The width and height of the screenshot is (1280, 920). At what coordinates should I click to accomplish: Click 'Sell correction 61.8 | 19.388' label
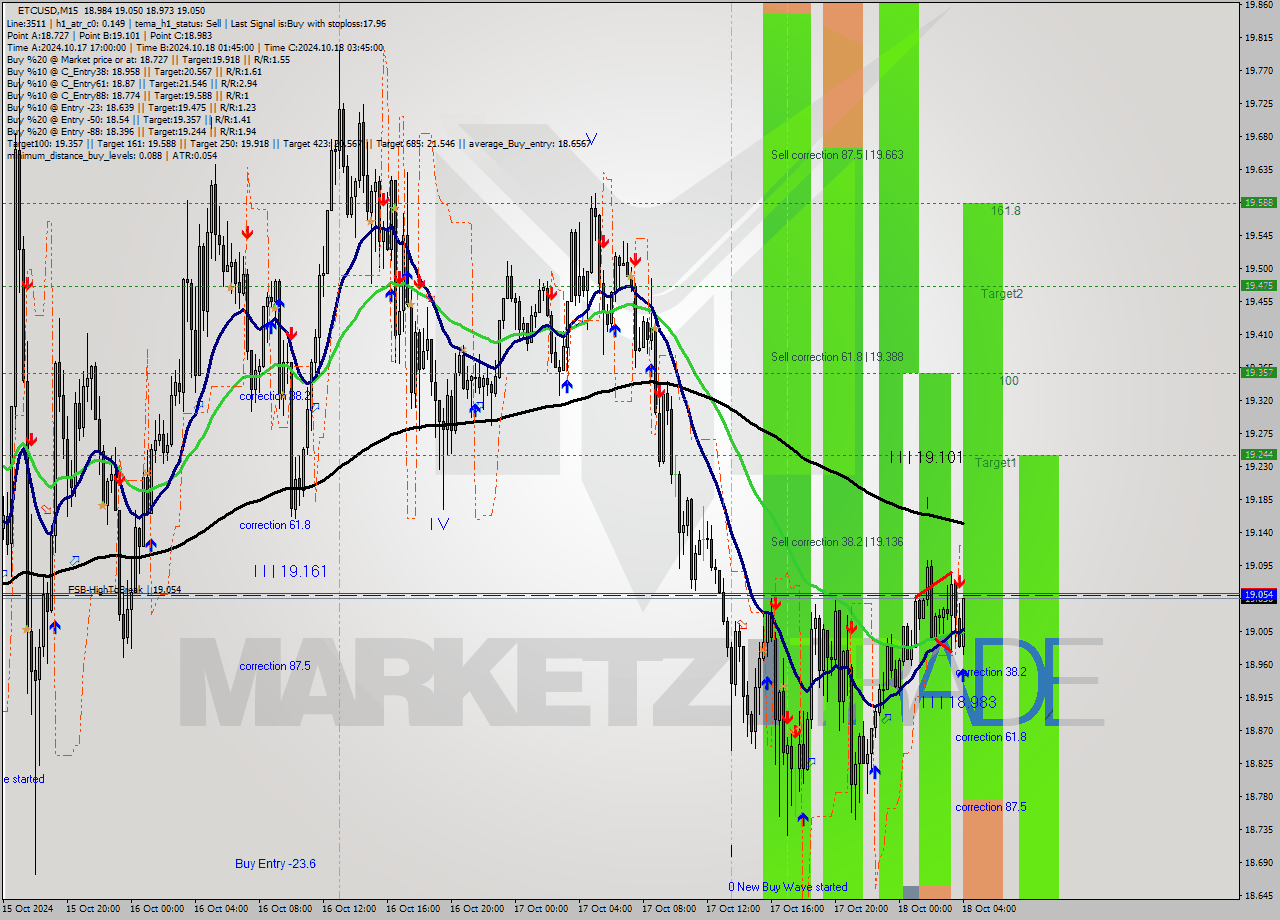click(837, 357)
